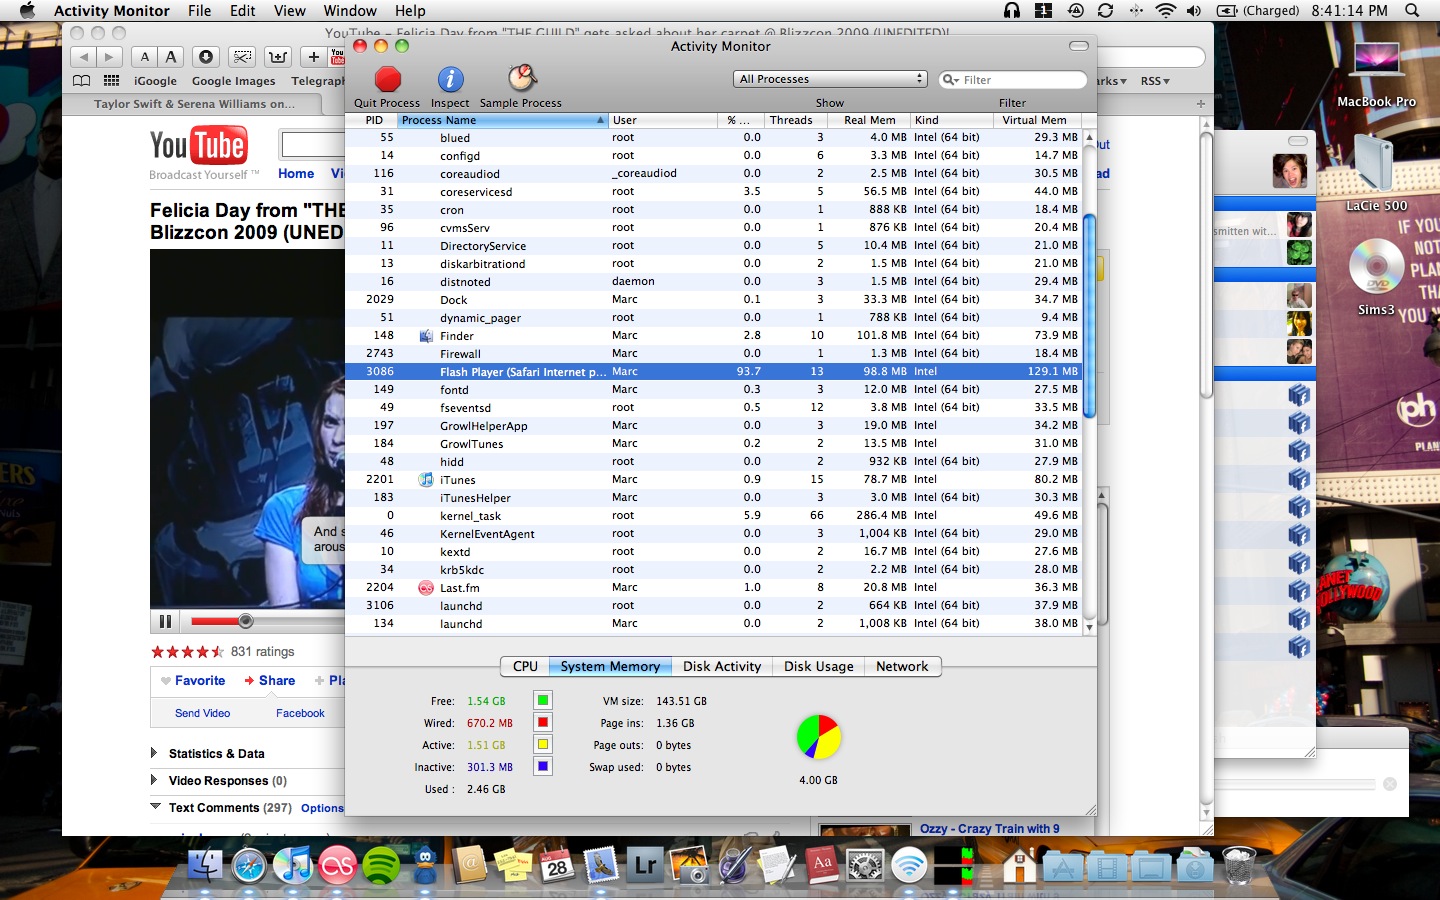This screenshot has height=900, width=1440.
Task: Open Spotlight search in the menu bar
Action: point(1412,11)
